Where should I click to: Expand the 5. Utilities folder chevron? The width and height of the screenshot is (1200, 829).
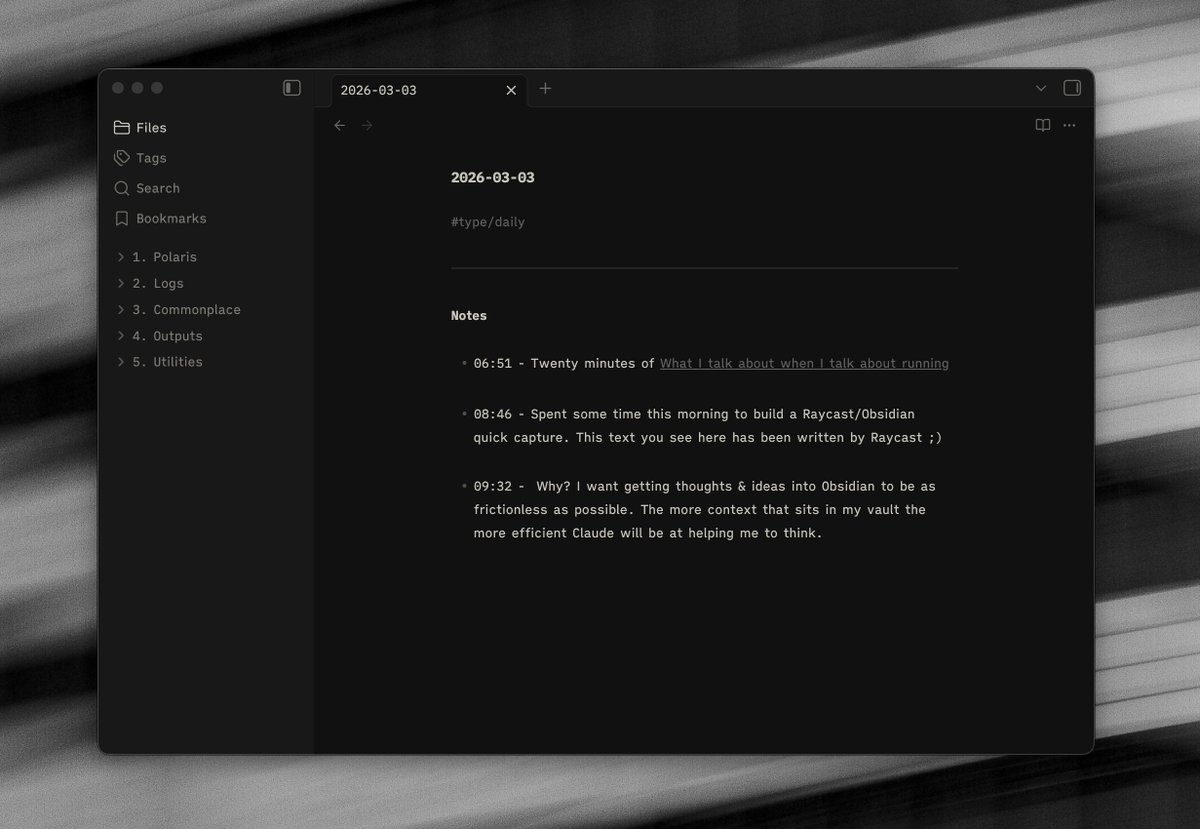pos(121,362)
